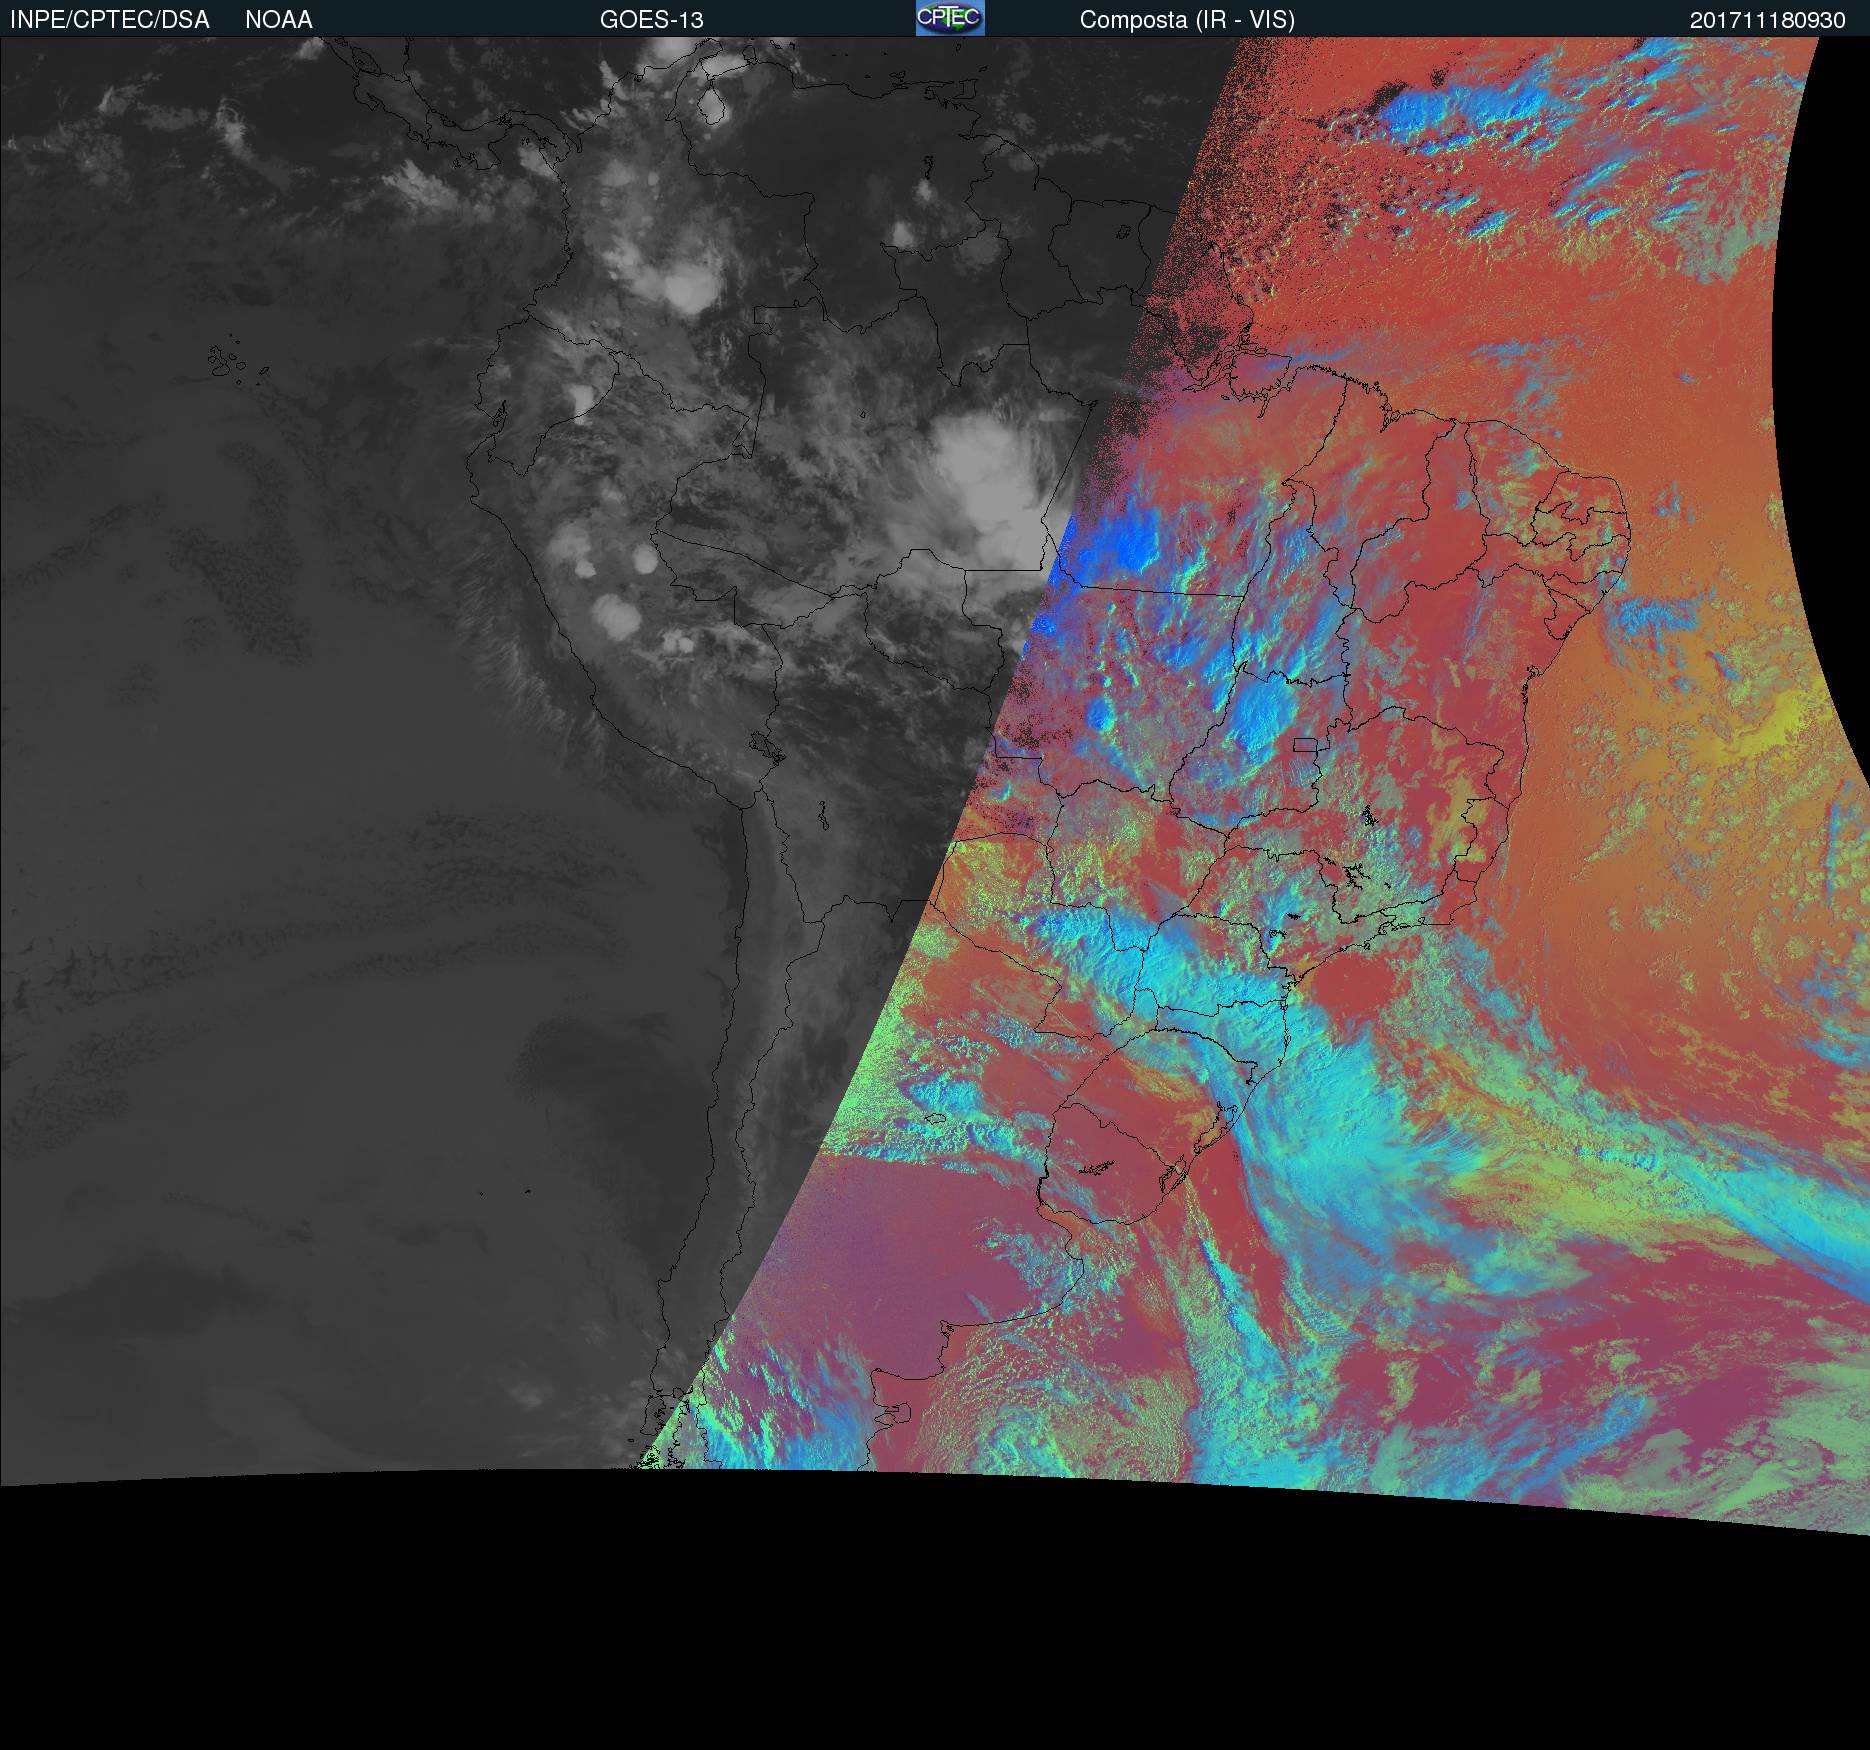1870x1750 pixels.
Task: Click the 201711180930 timestamp
Action: (1768, 20)
